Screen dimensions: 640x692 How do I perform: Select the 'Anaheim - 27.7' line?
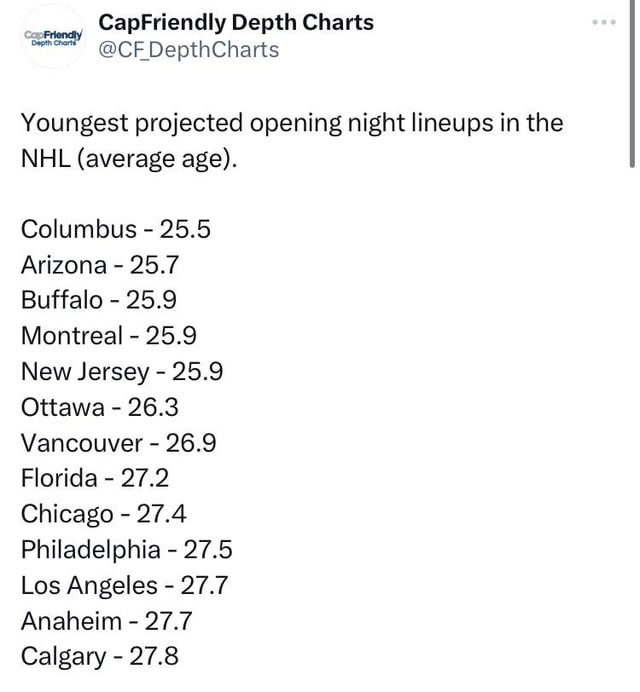coord(107,621)
